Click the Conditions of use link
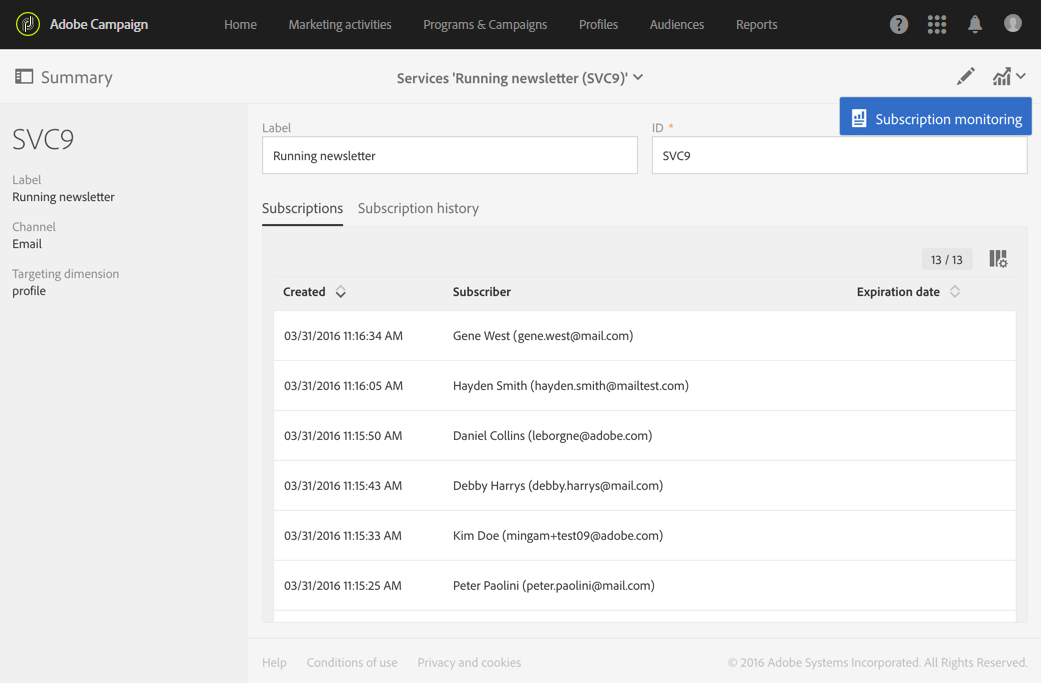Viewport: 1041px width, 683px height. [x=352, y=662]
